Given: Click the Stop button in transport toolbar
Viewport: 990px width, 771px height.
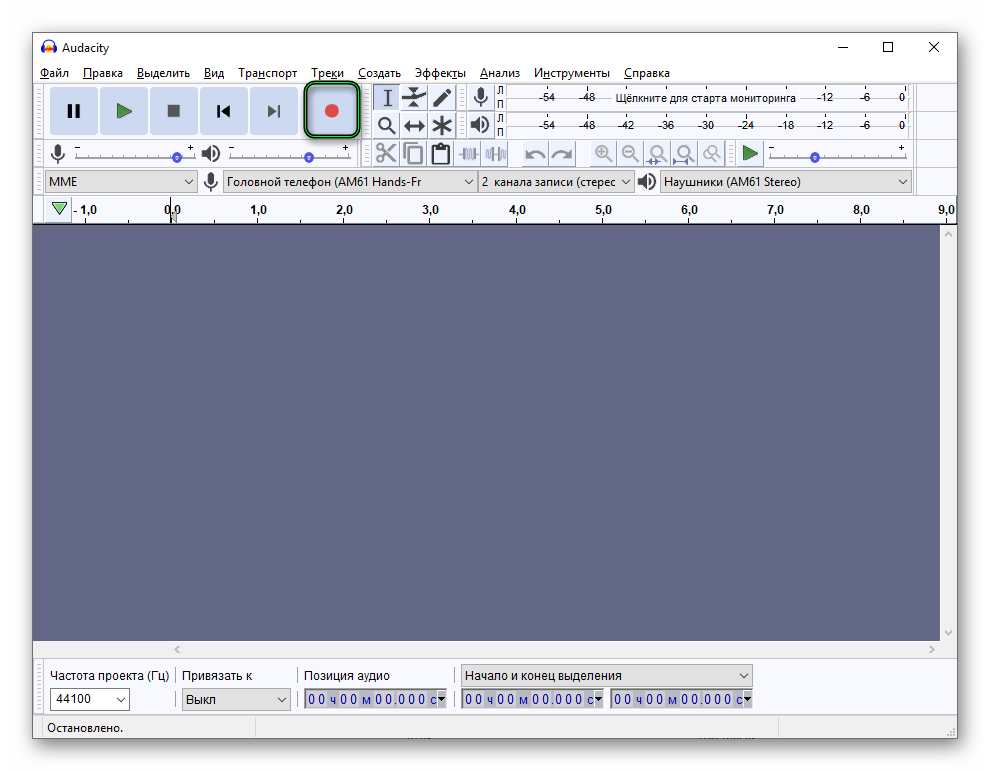Looking at the screenshot, I should 174,111.
